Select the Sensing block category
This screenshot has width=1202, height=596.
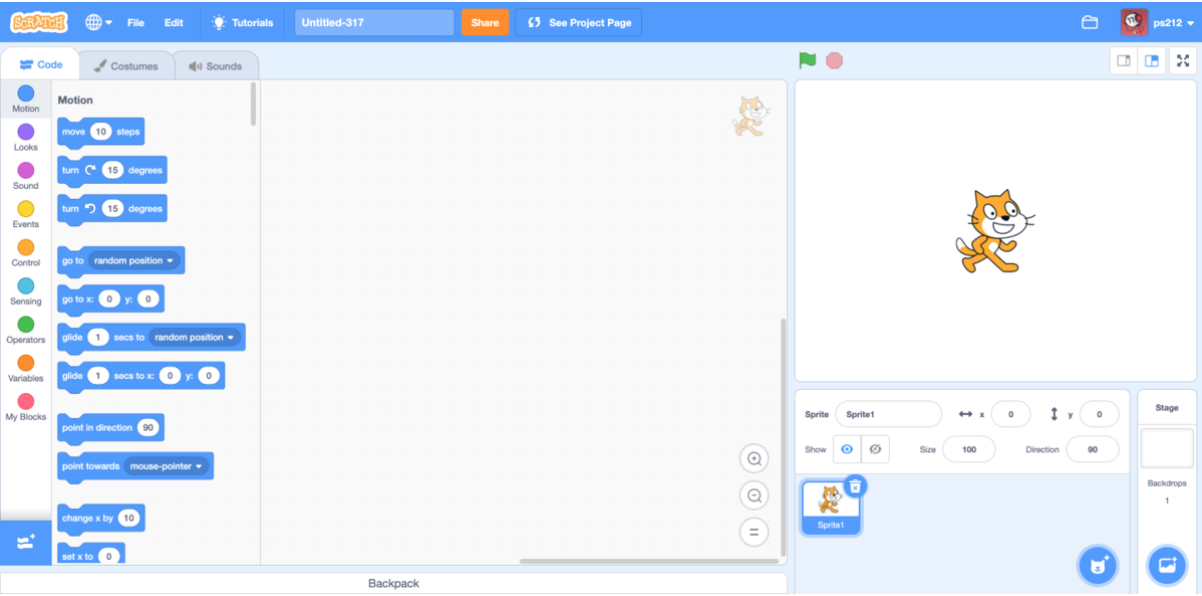point(26,291)
